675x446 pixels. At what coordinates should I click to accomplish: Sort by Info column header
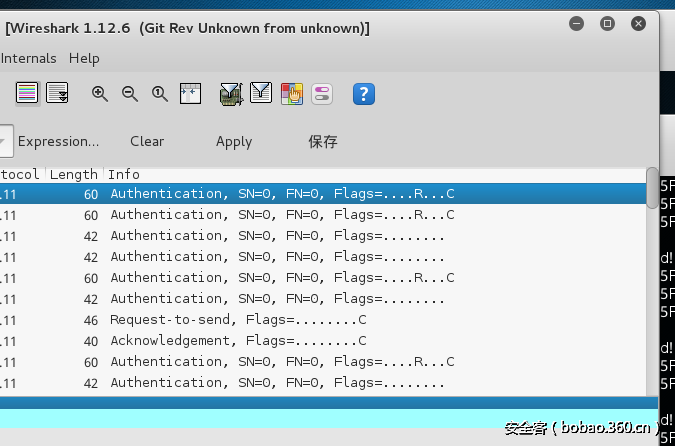[375, 174]
